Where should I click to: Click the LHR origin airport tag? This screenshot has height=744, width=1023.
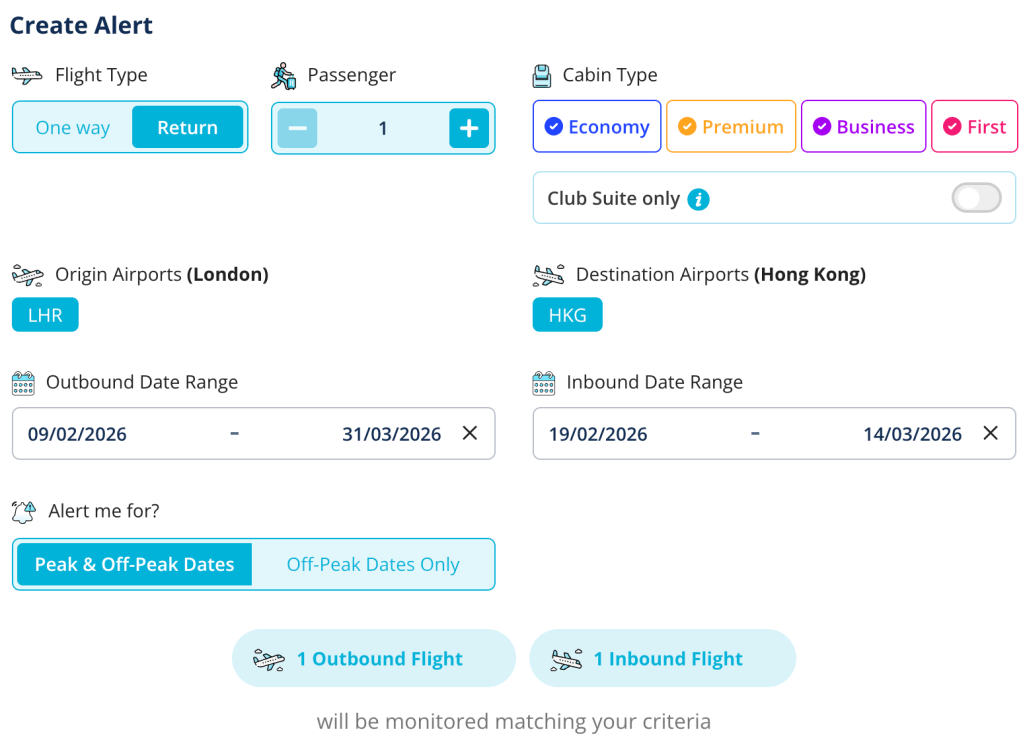coord(45,315)
